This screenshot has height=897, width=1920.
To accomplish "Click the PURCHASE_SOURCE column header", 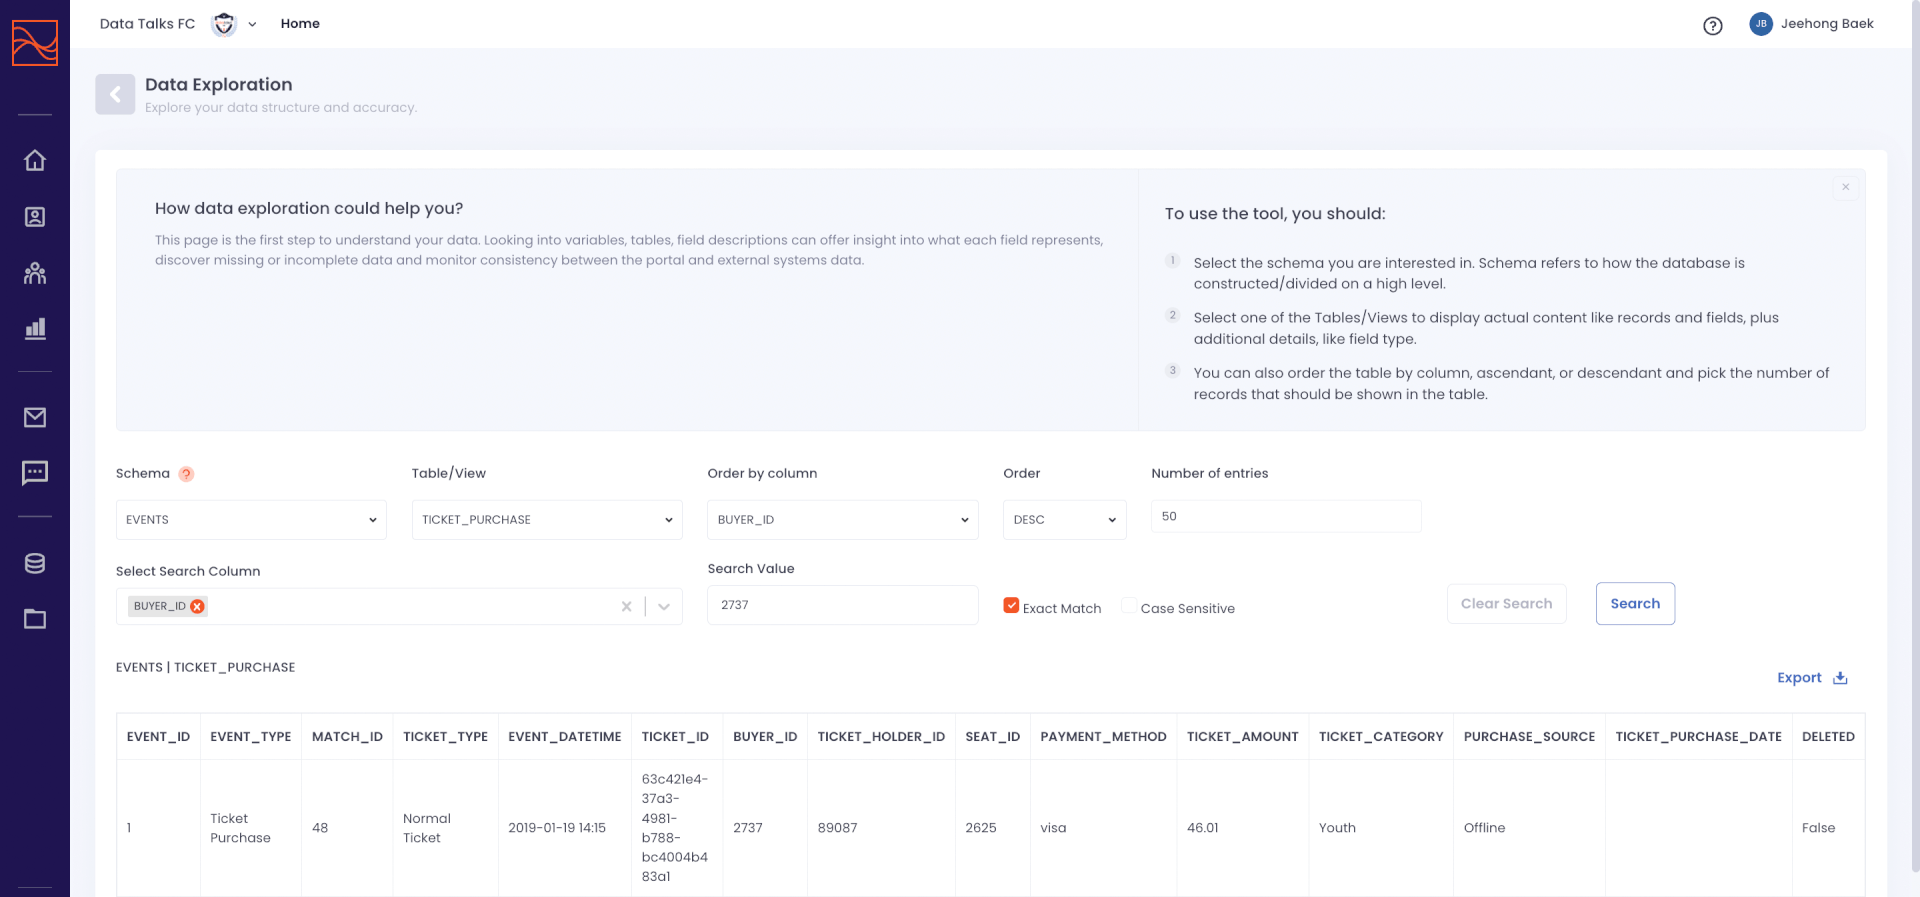I will (1529, 737).
